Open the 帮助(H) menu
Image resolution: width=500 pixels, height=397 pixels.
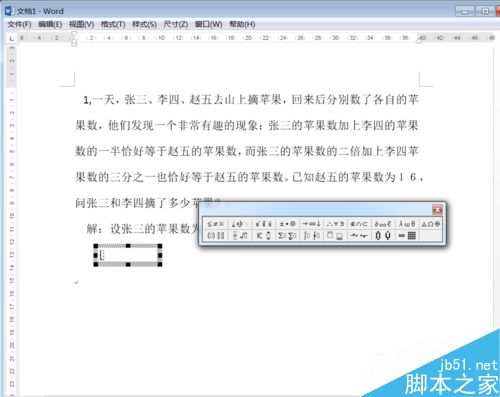click(242, 24)
